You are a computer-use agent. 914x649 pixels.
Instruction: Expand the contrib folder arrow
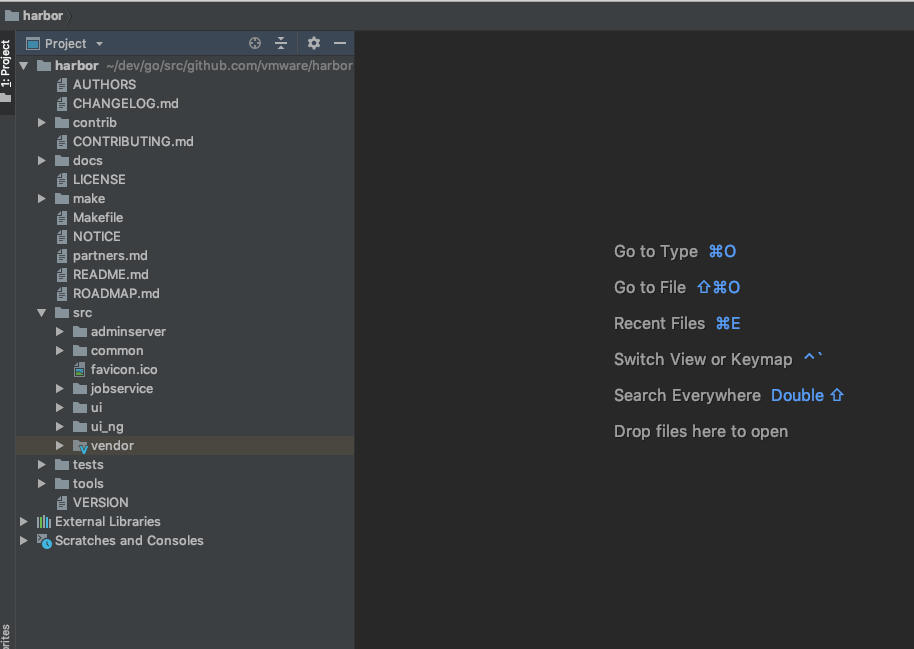click(x=42, y=123)
